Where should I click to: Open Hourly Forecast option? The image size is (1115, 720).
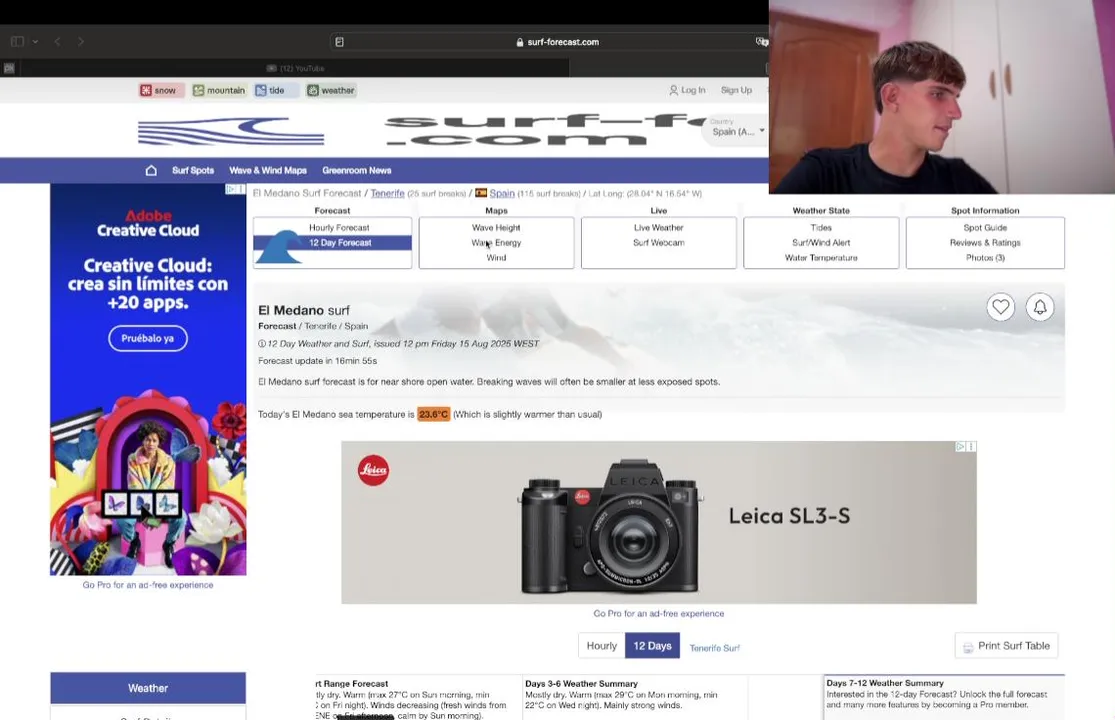click(339, 227)
